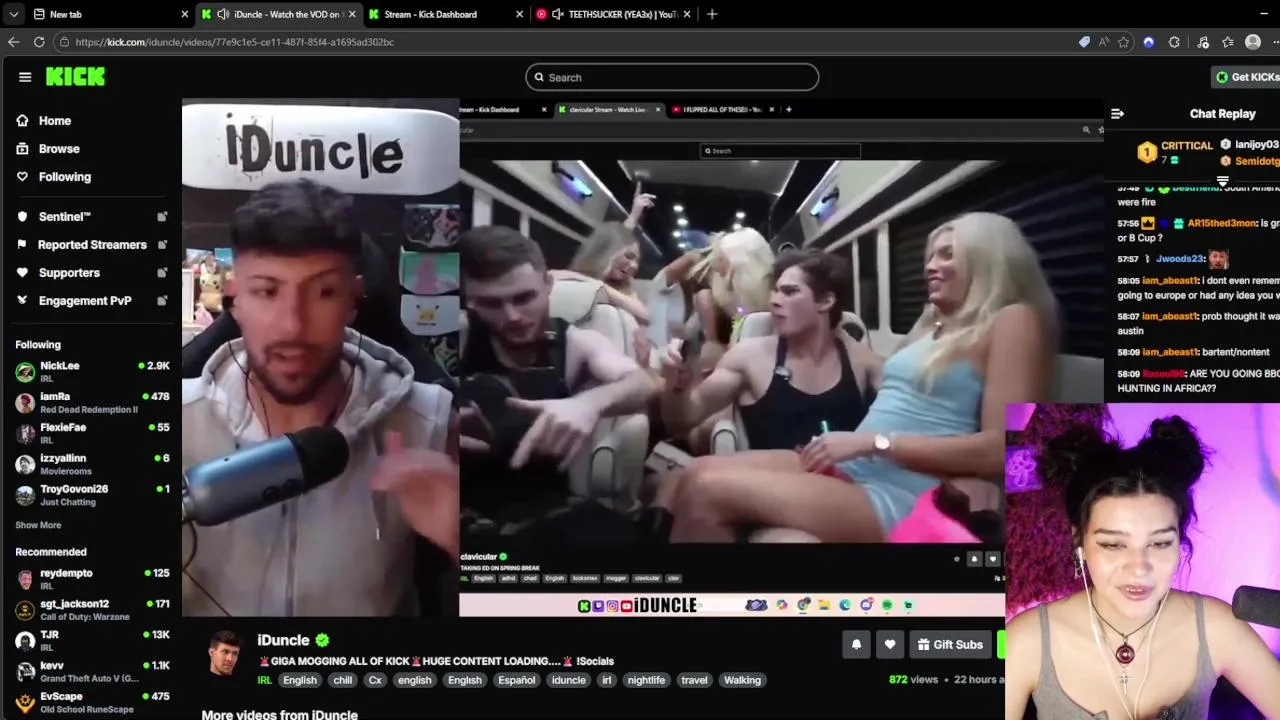
Task: Expand Following list with Show More
Action: tap(38, 525)
